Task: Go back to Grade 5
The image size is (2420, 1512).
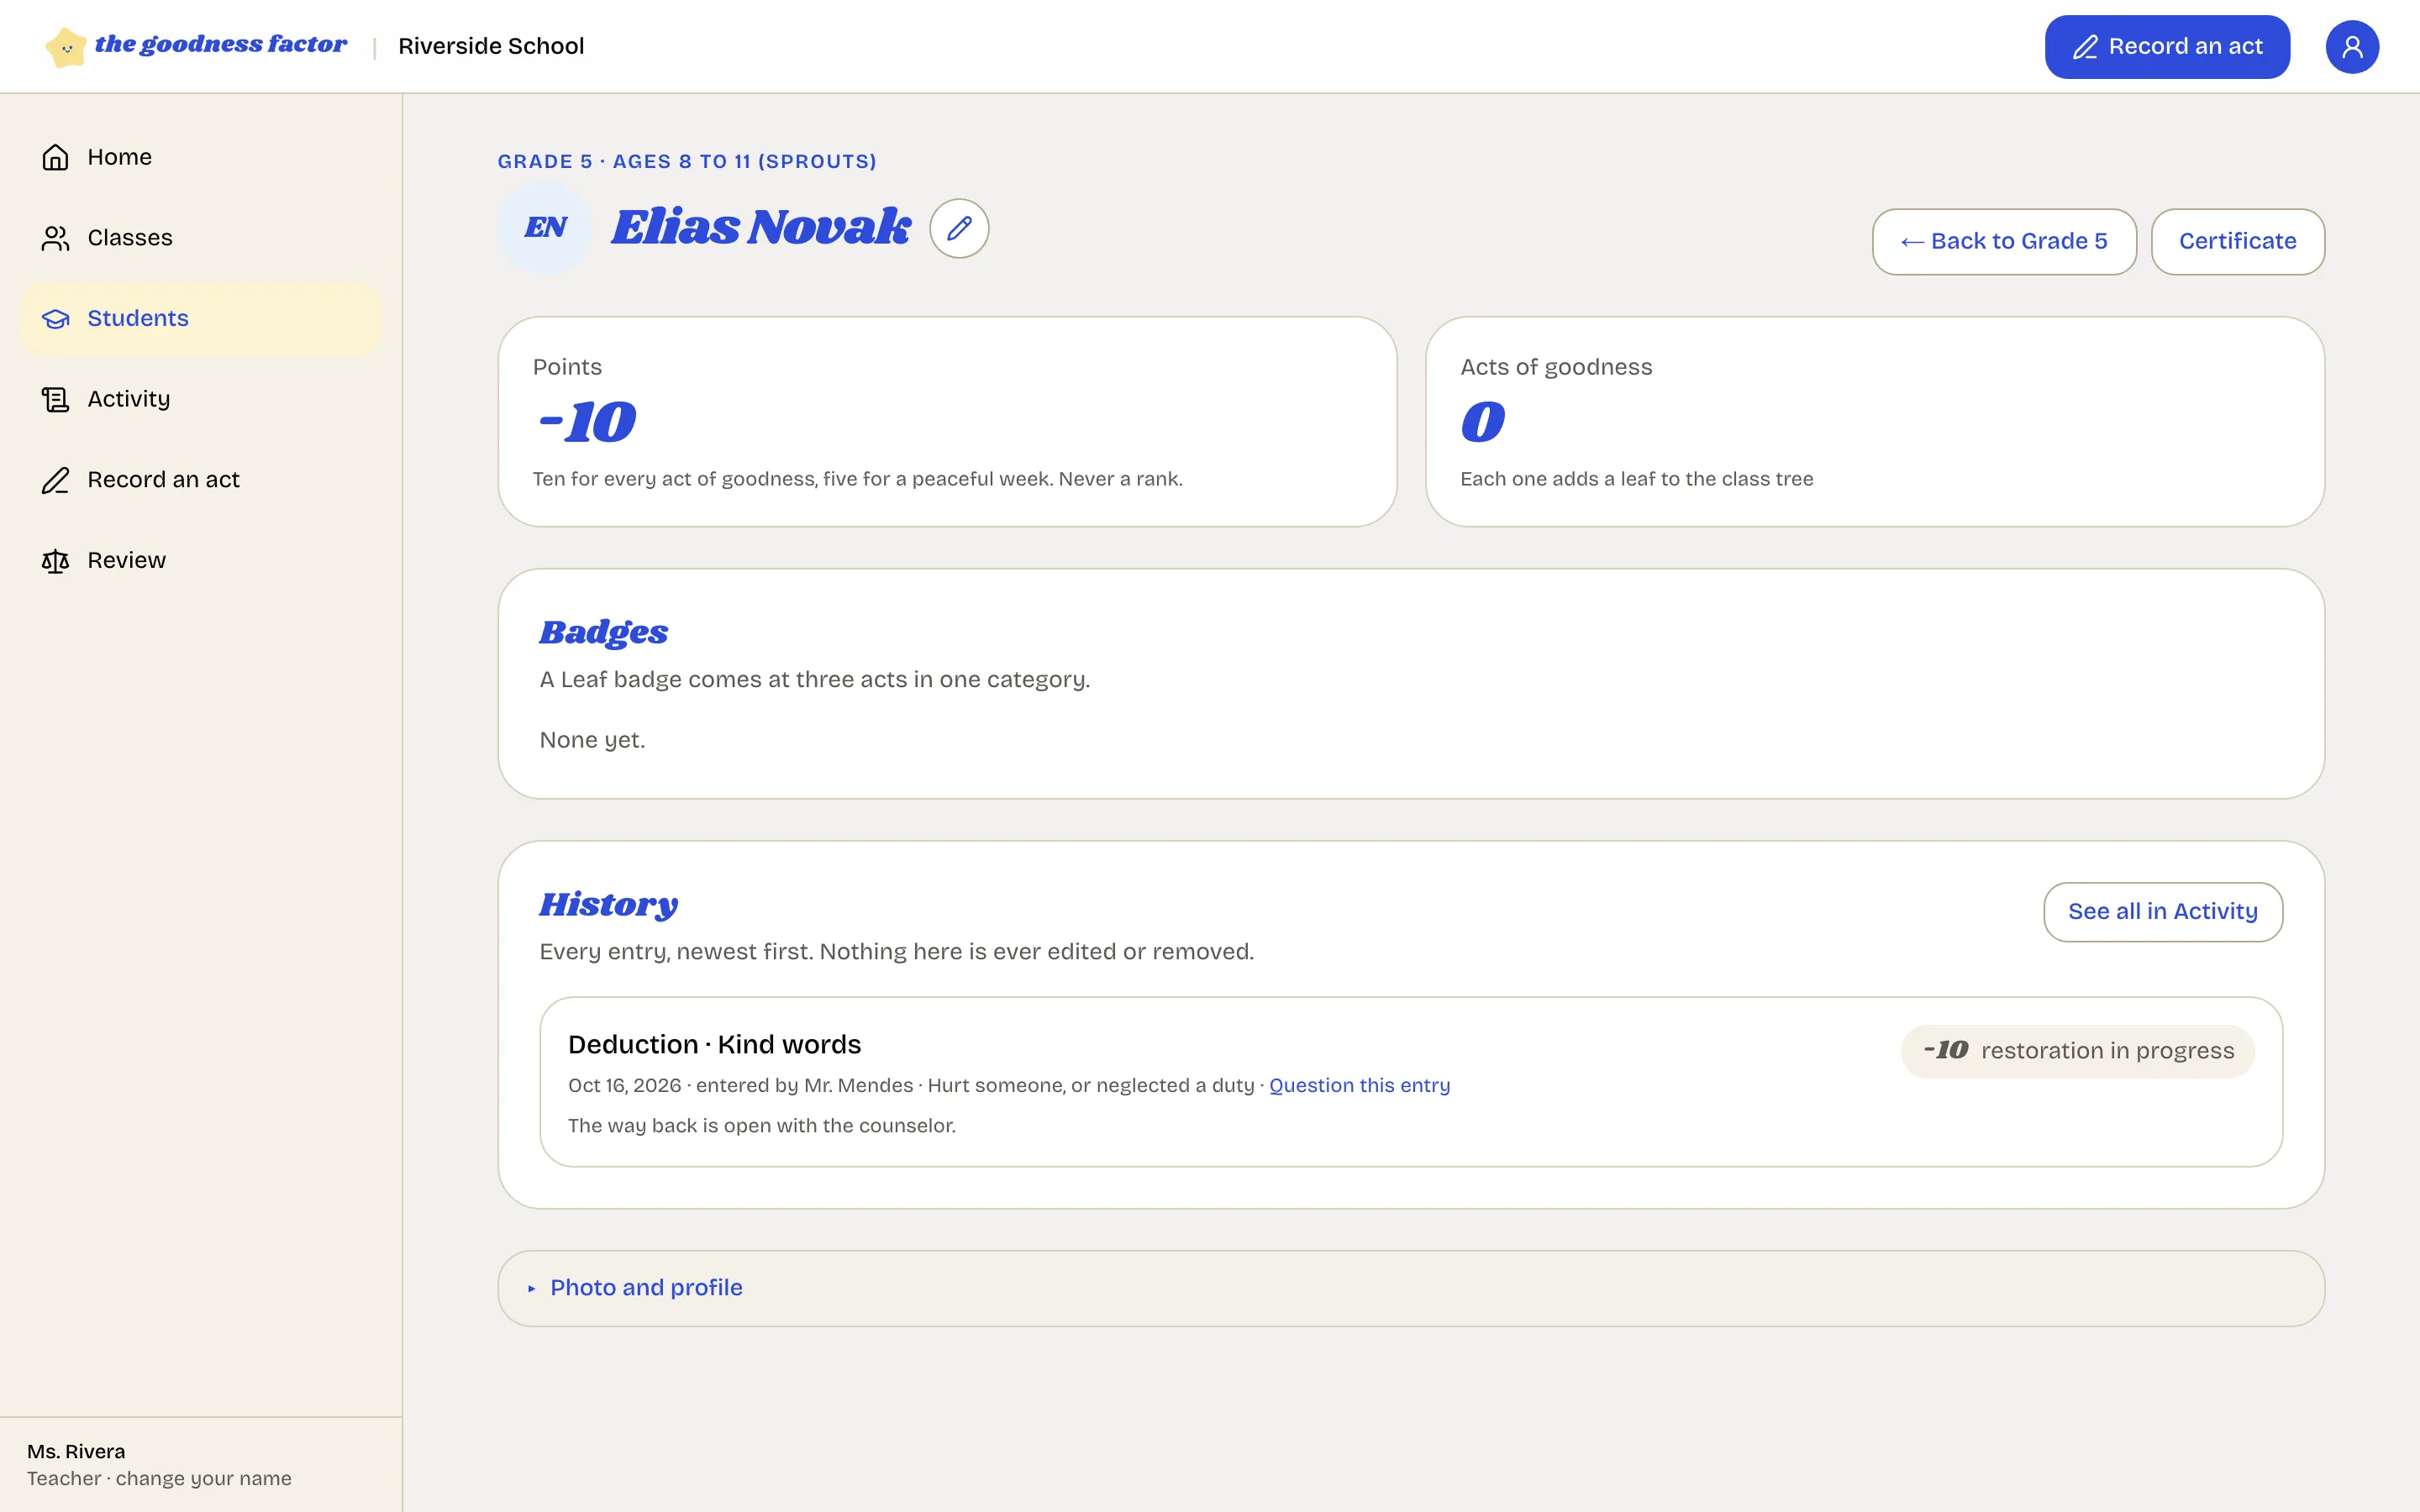Action: 2004,241
